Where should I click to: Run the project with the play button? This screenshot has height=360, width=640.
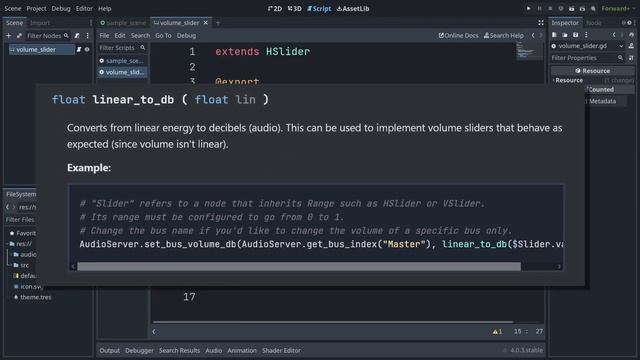pyautogui.click(x=529, y=8)
